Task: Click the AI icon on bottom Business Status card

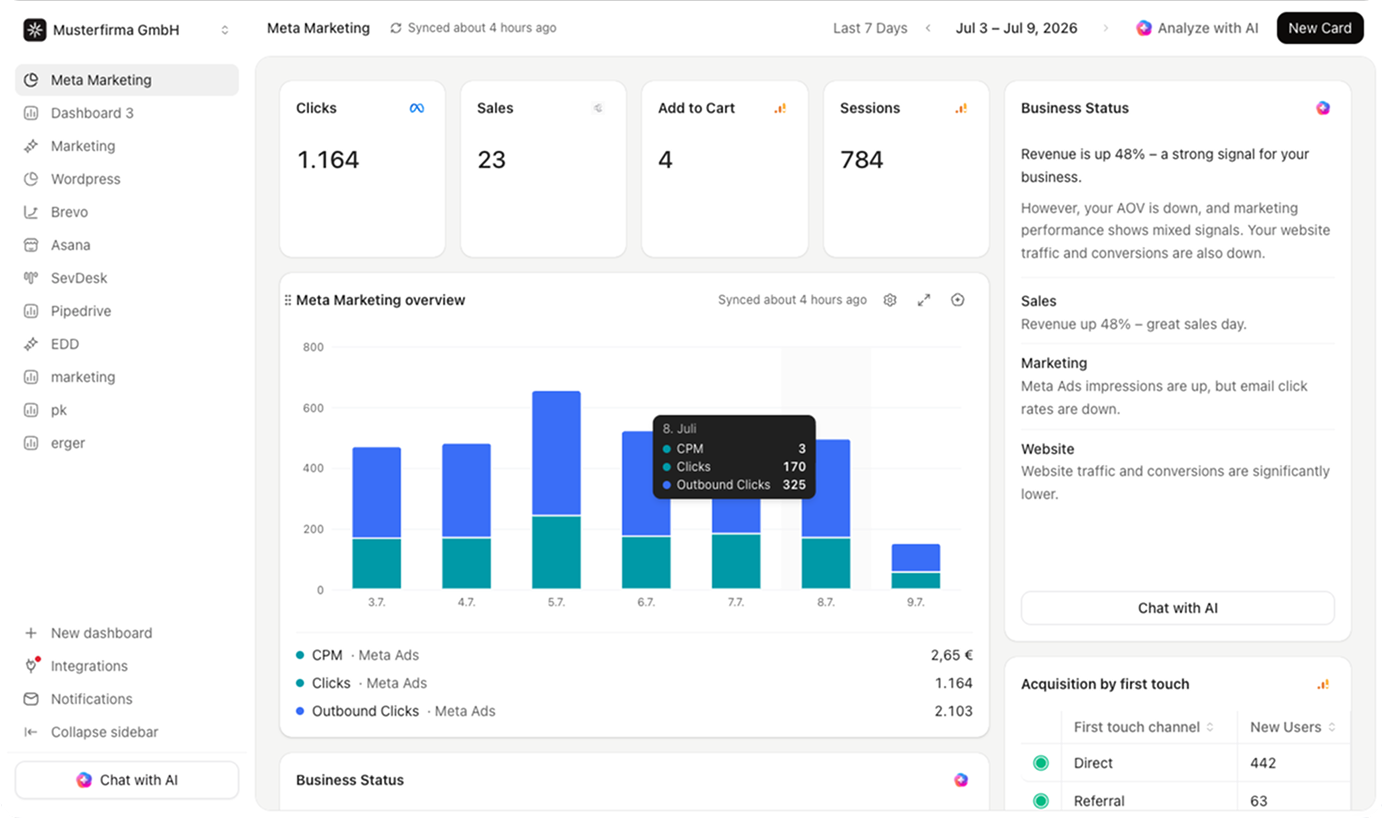Action: coord(961,780)
